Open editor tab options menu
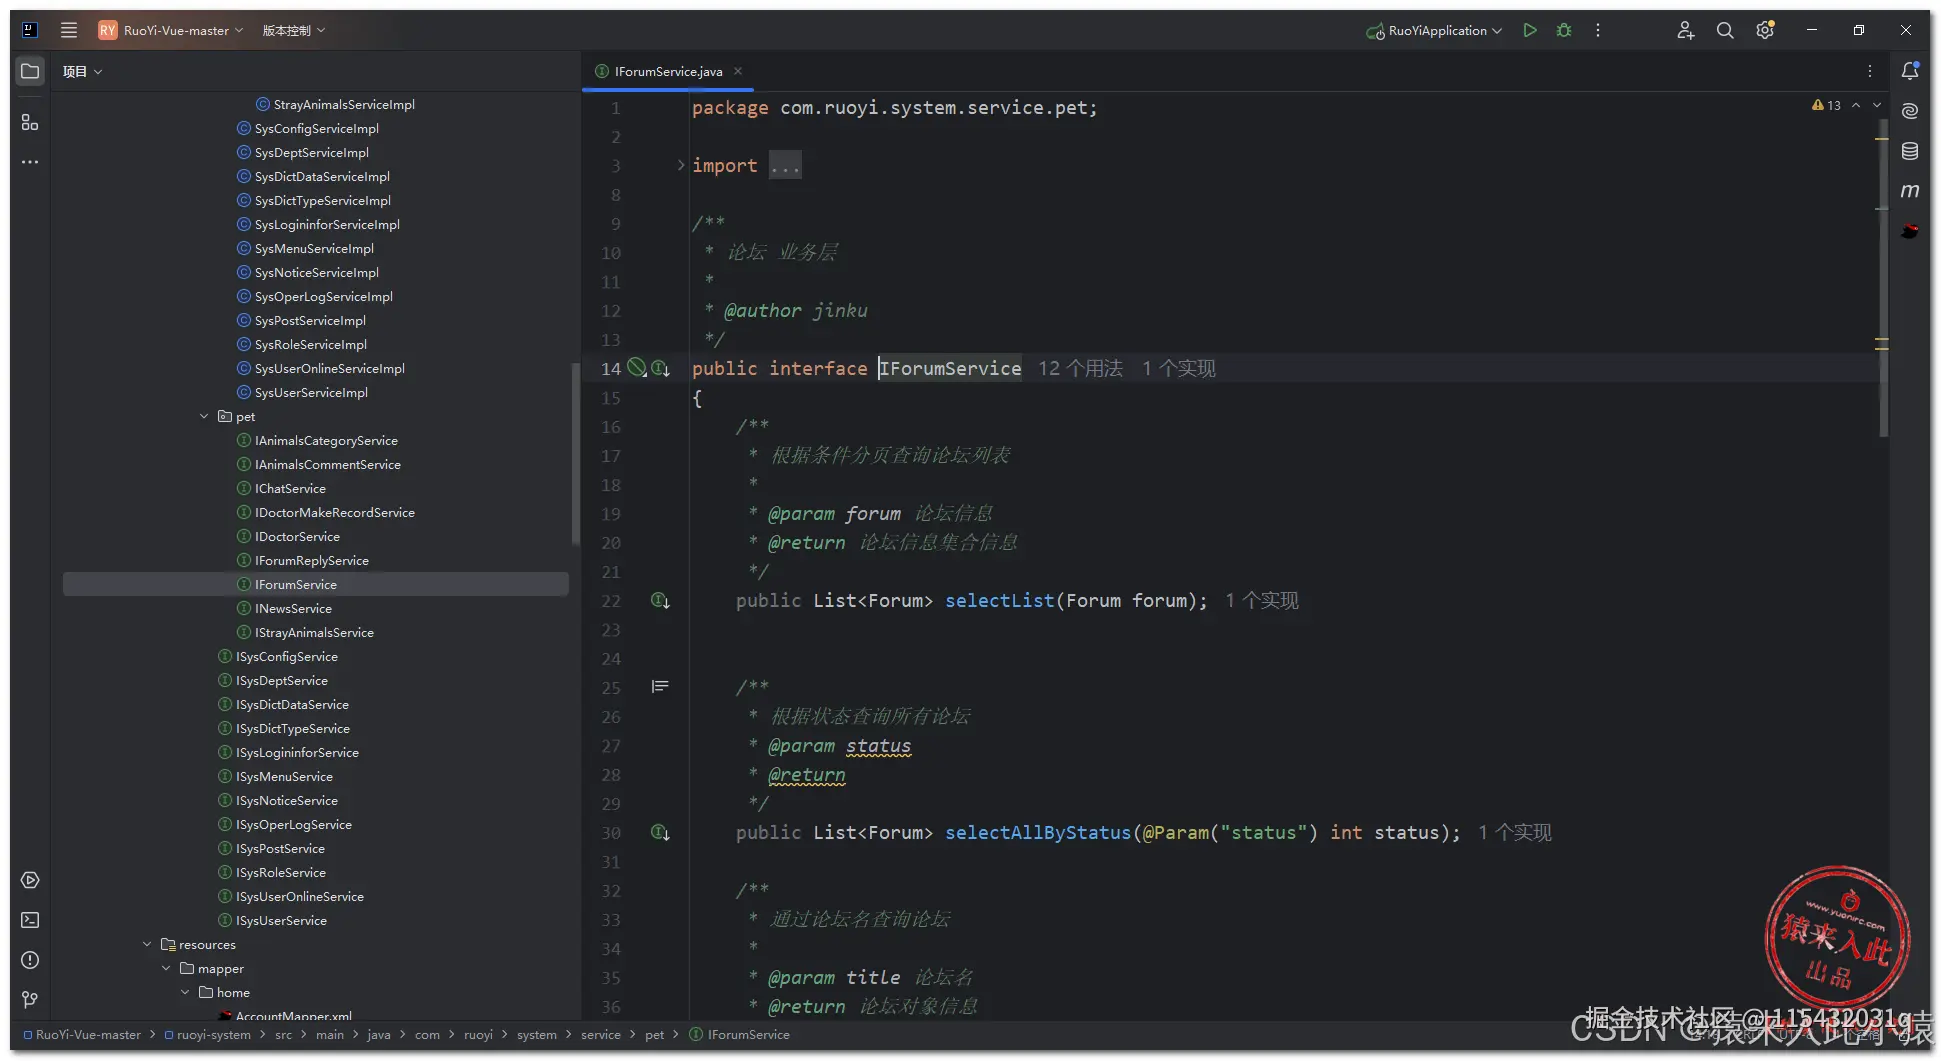This screenshot has height=1061, width=1941. coord(1870,71)
